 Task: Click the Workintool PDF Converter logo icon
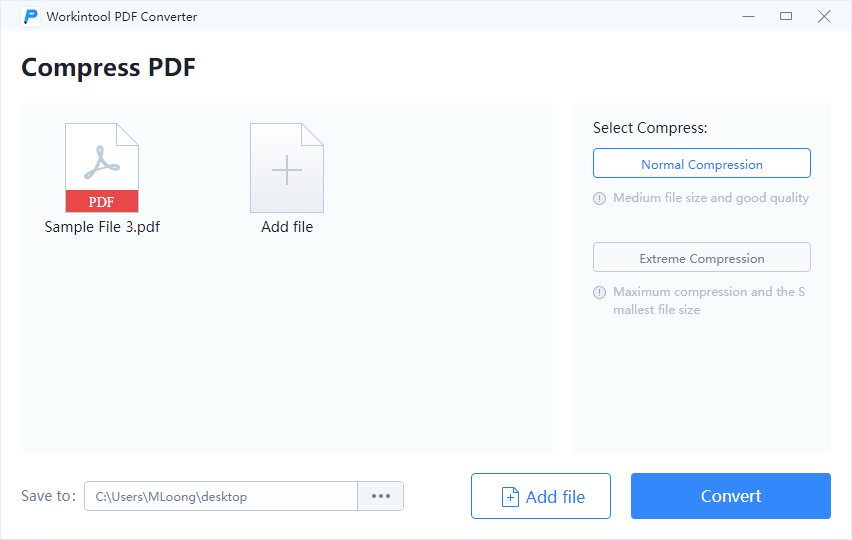click(30, 16)
